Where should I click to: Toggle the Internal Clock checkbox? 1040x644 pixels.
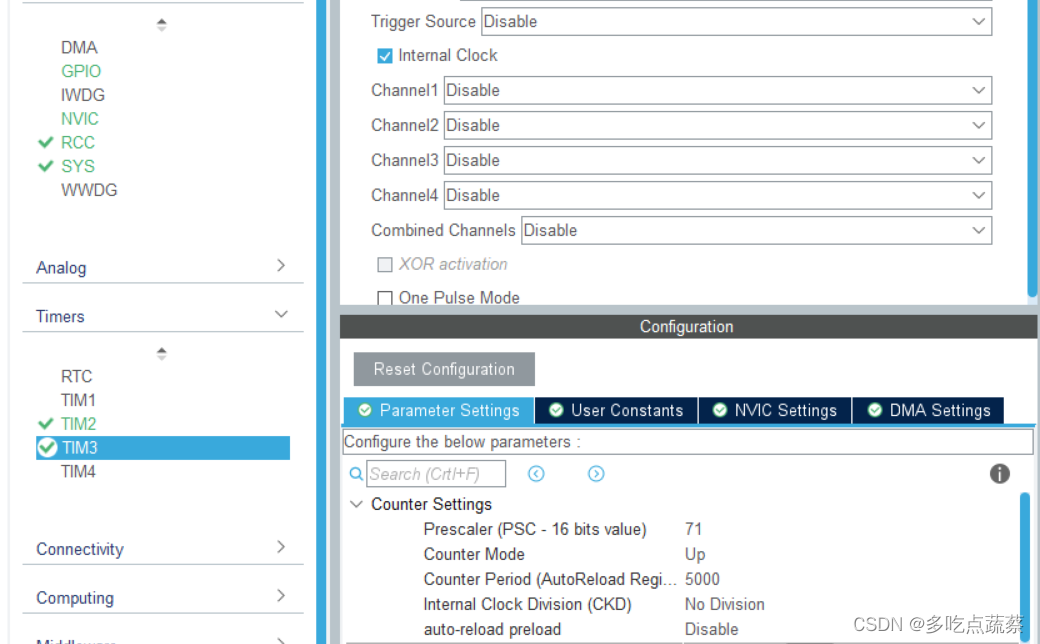coord(385,56)
